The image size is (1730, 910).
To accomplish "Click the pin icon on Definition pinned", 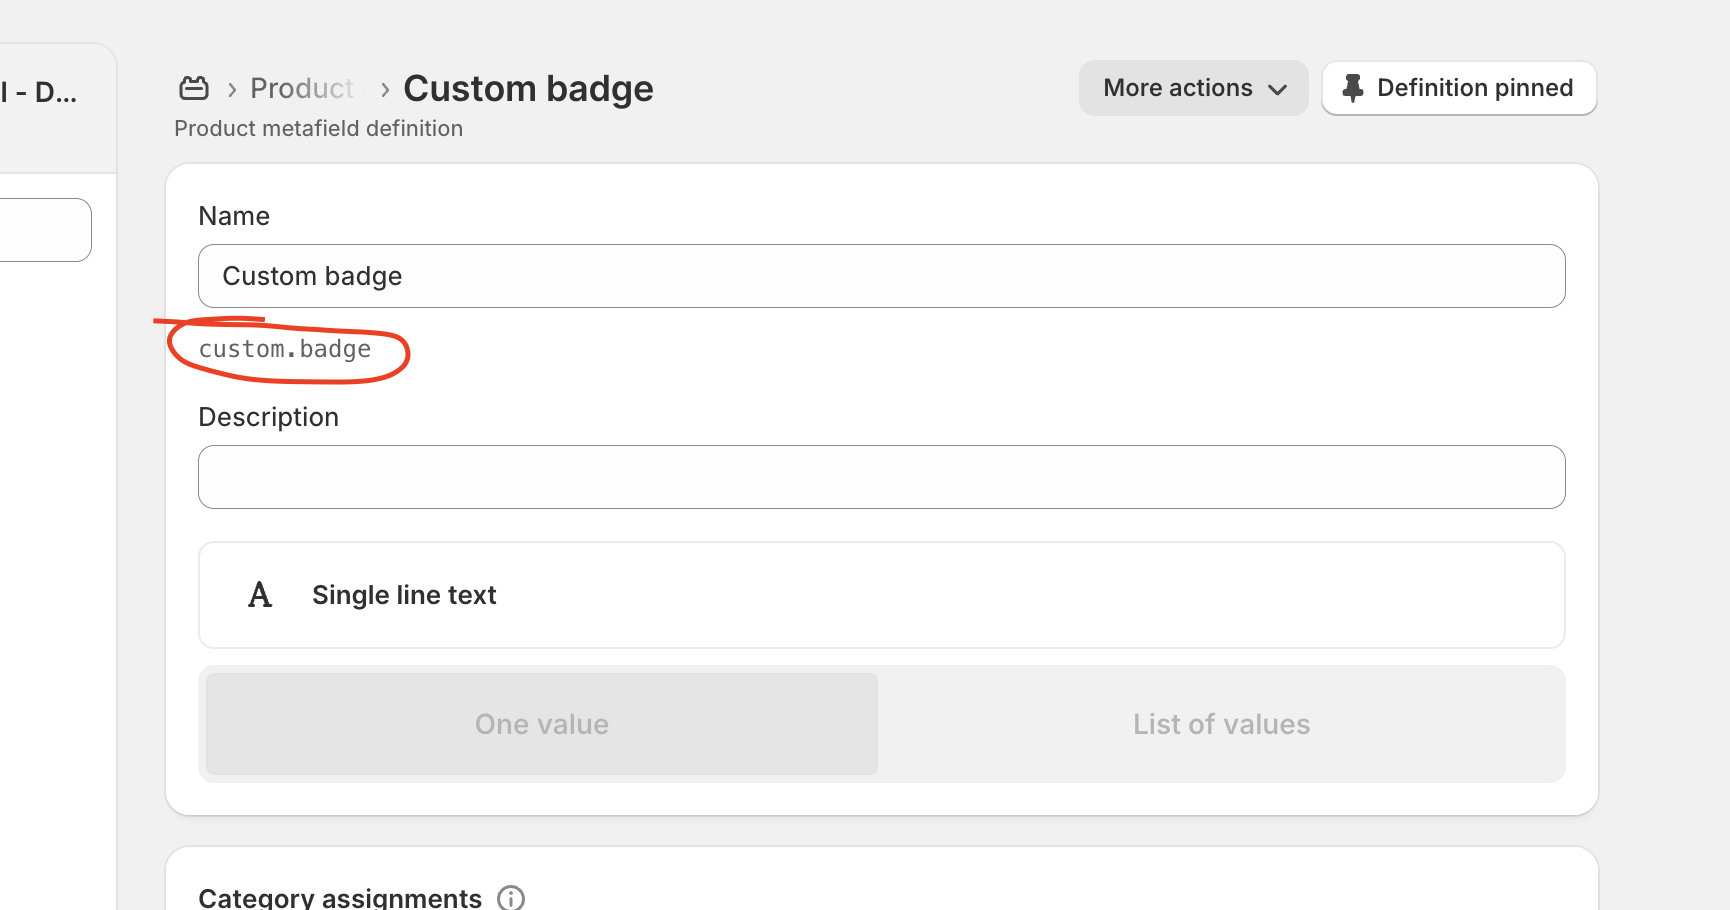I will (x=1352, y=88).
